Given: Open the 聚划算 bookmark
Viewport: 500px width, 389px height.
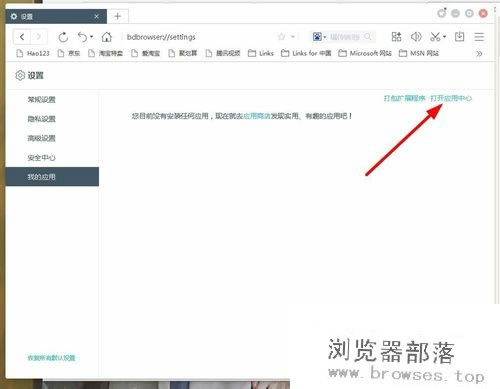Looking at the screenshot, I should coord(183,53).
